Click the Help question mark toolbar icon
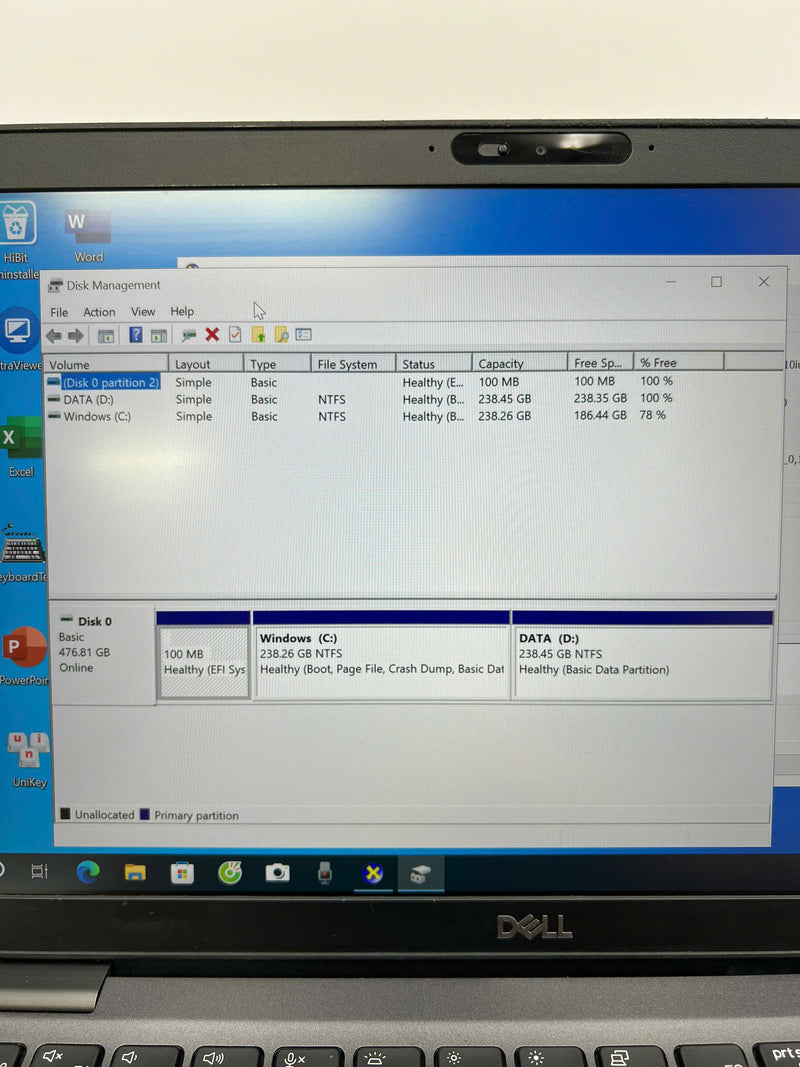The image size is (800, 1067). point(136,334)
